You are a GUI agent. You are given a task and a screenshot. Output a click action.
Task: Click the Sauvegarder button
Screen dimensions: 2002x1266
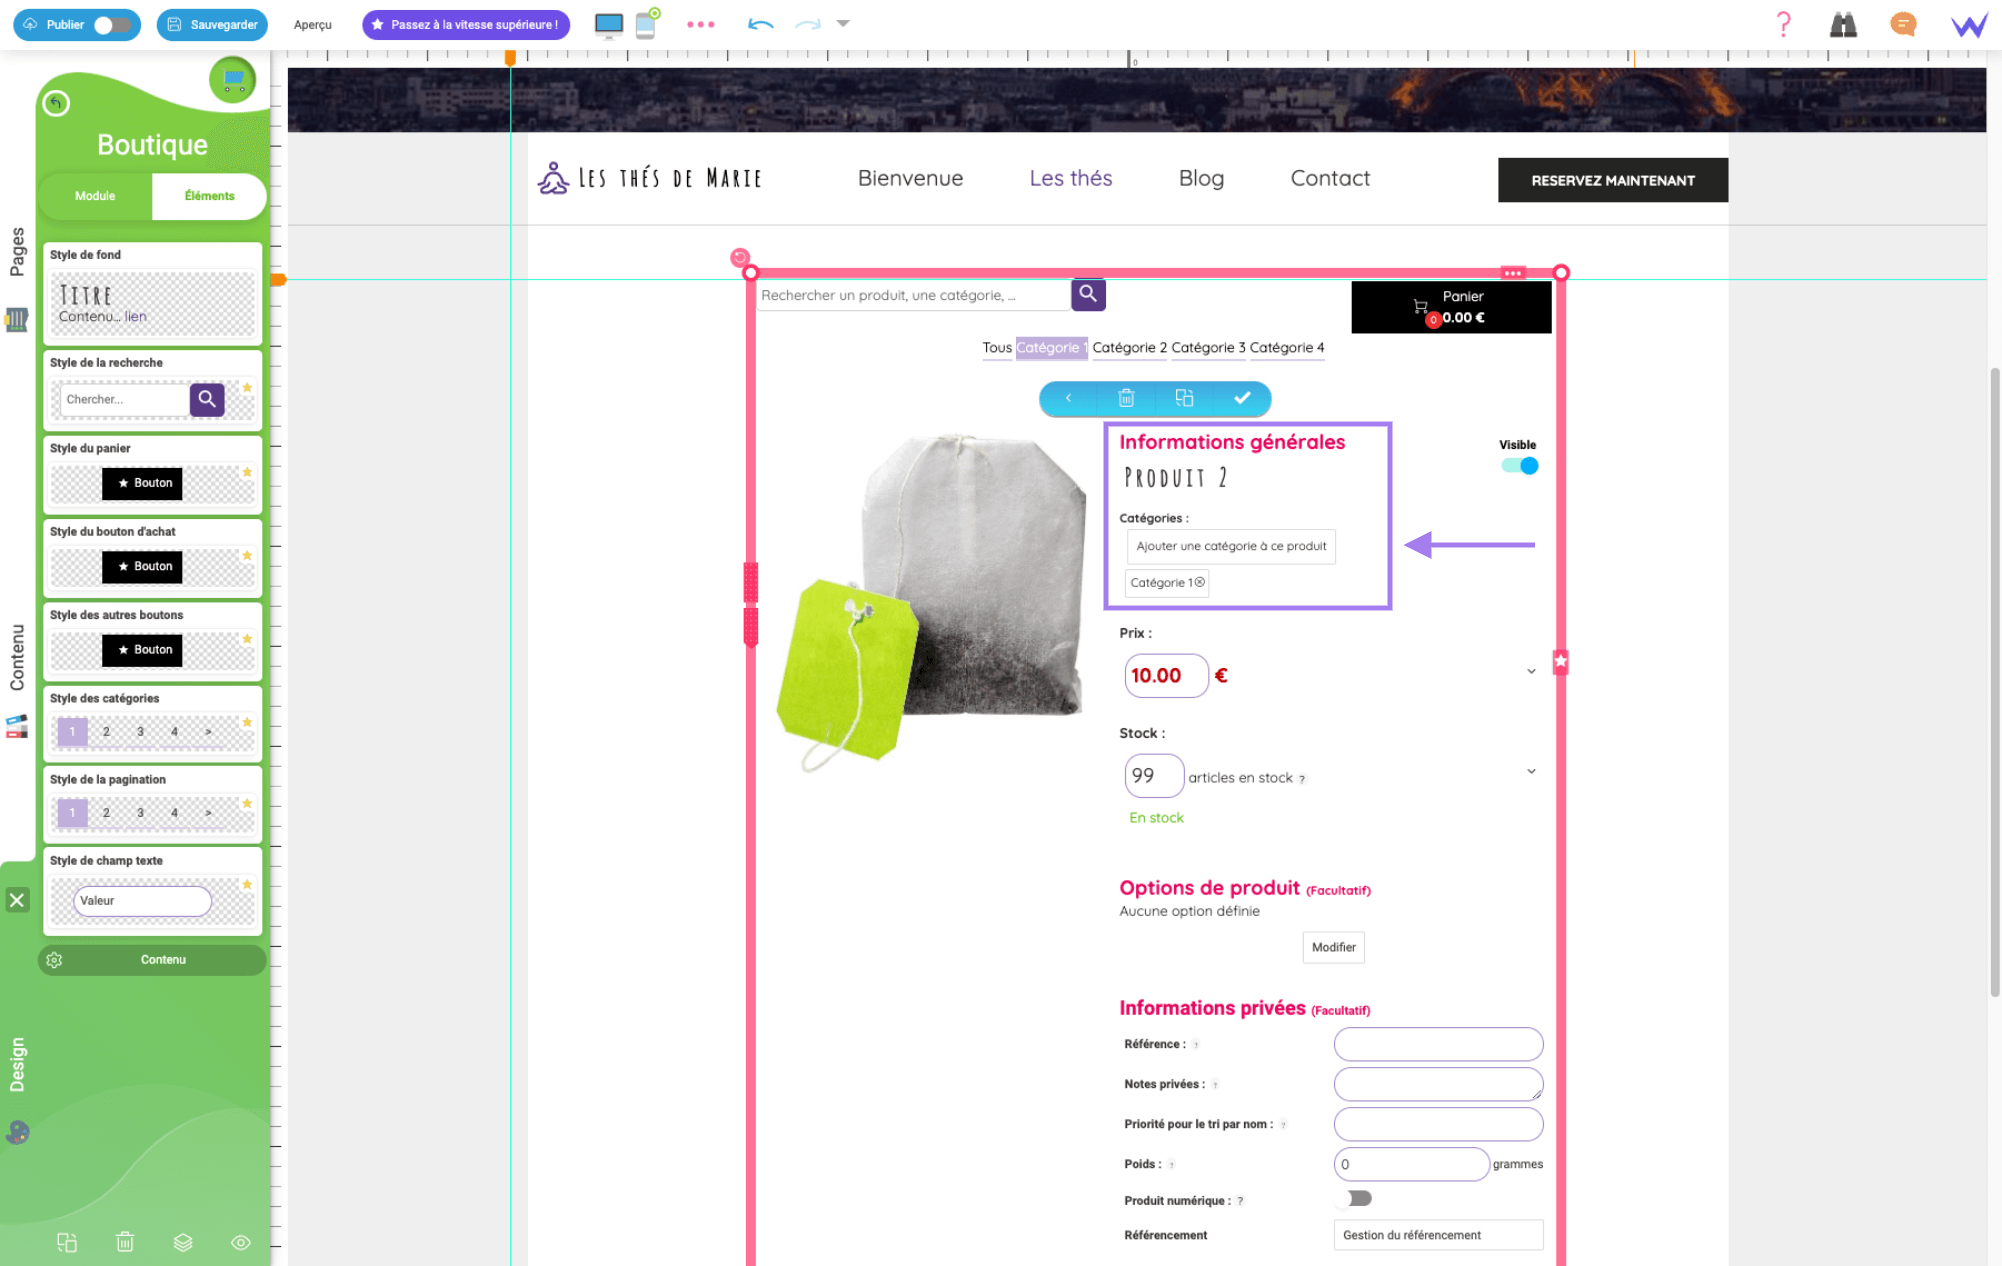212,25
